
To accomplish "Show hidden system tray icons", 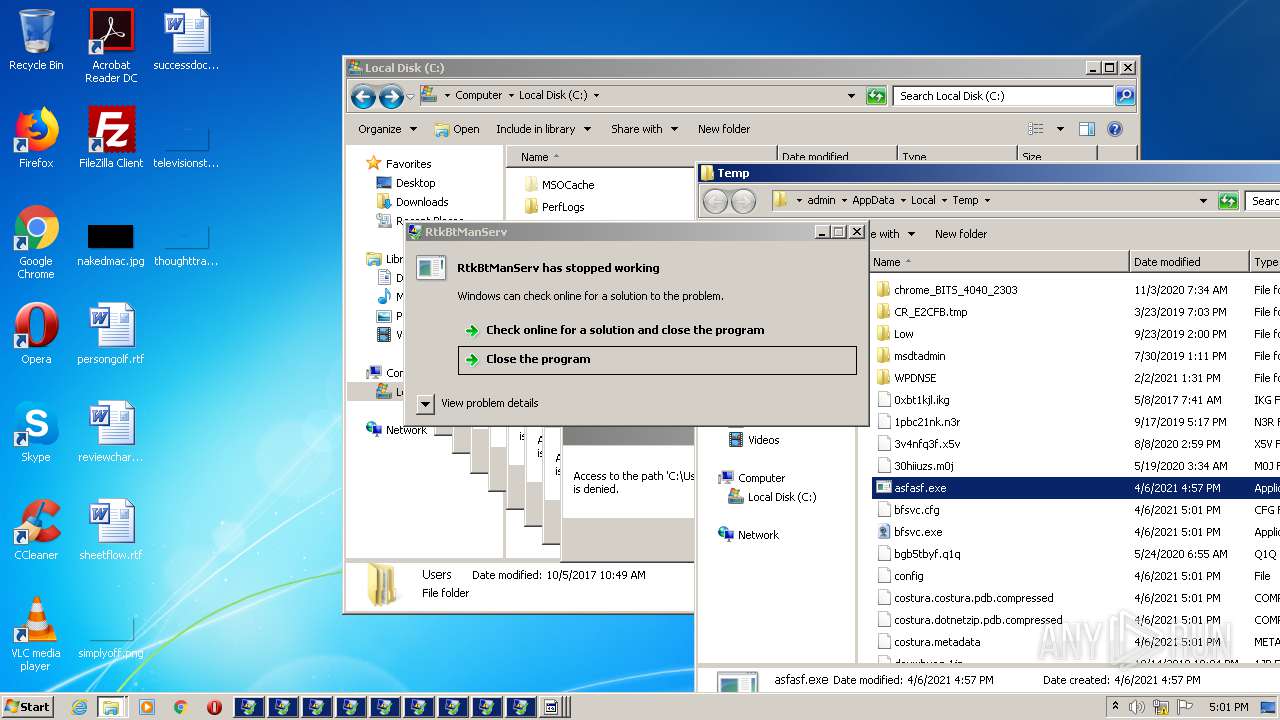I will click(x=1116, y=707).
